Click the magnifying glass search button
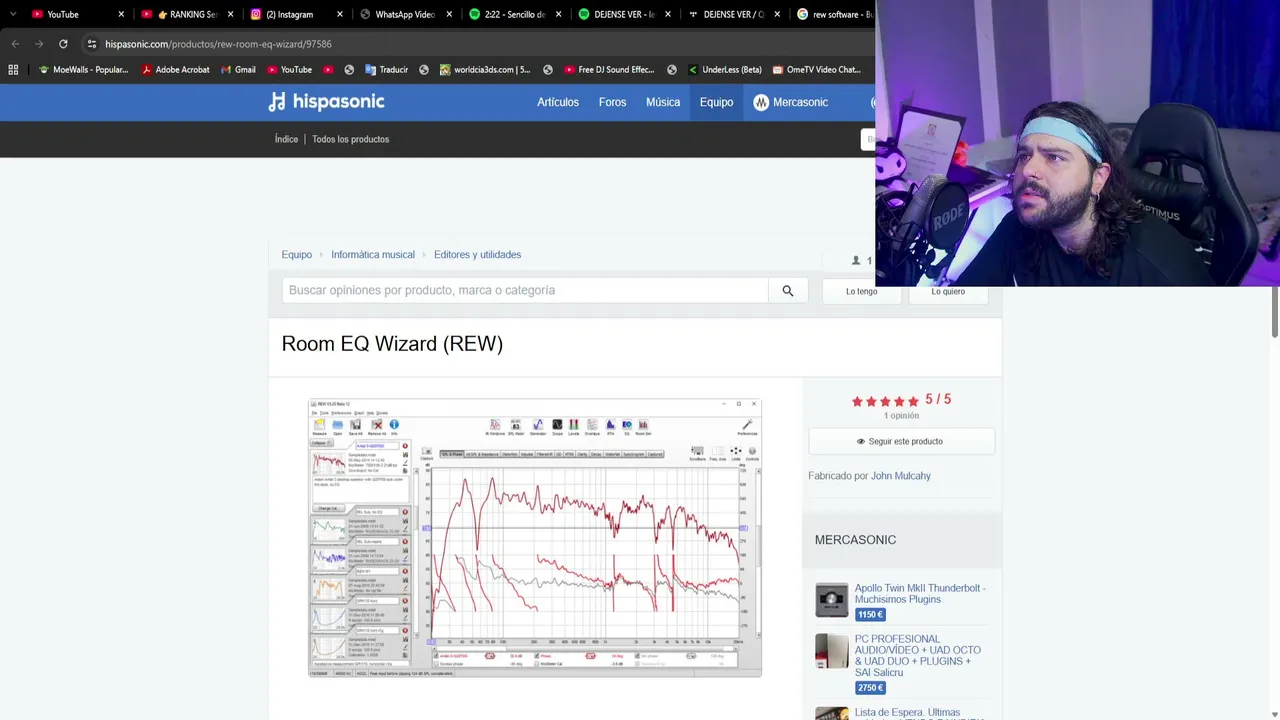This screenshot has height=720, width=1280. [x=788, y=290]
